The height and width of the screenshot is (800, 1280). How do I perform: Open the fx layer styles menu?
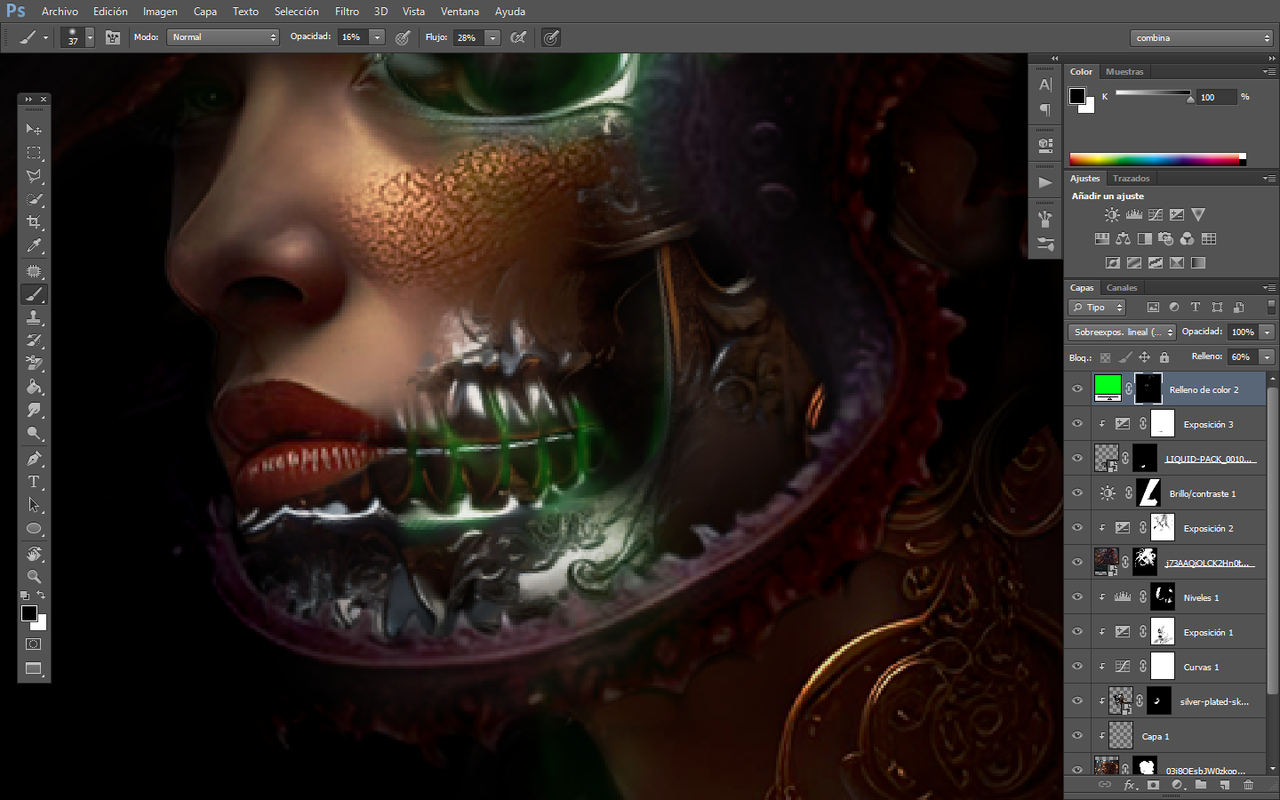1130,786
